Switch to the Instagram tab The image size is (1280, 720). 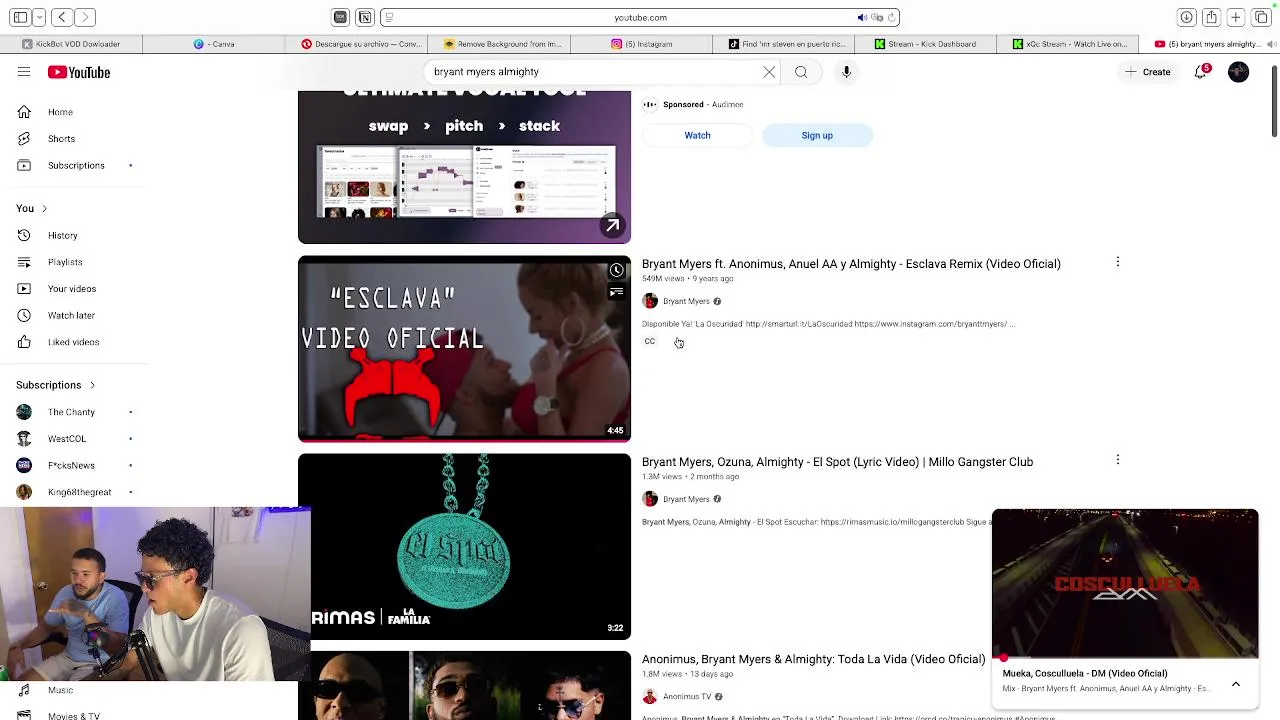[x=642, y=44]
